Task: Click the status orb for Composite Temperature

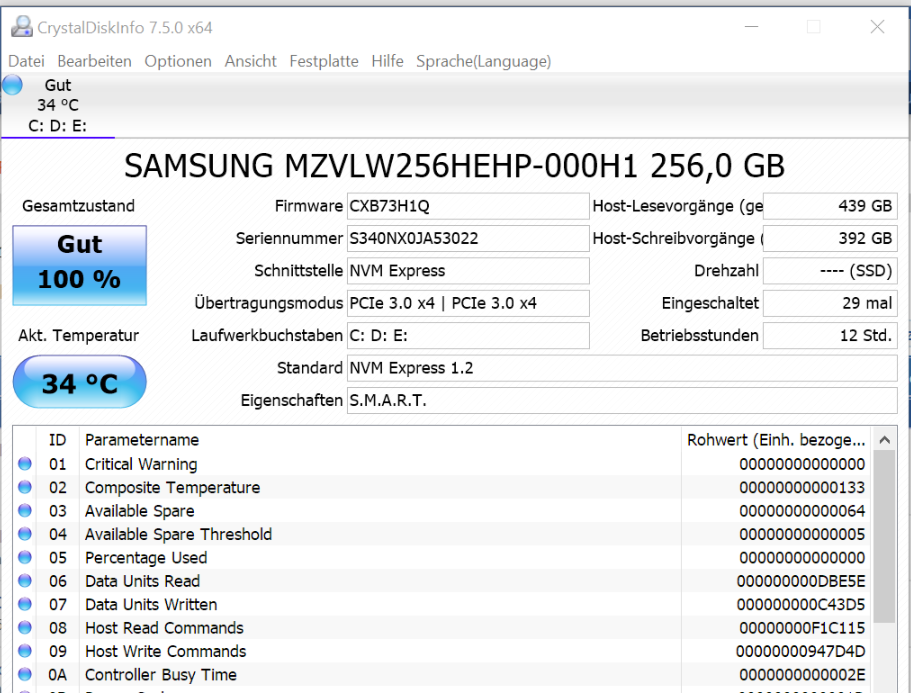Action: pyautogui.click(x=24, y=487)
